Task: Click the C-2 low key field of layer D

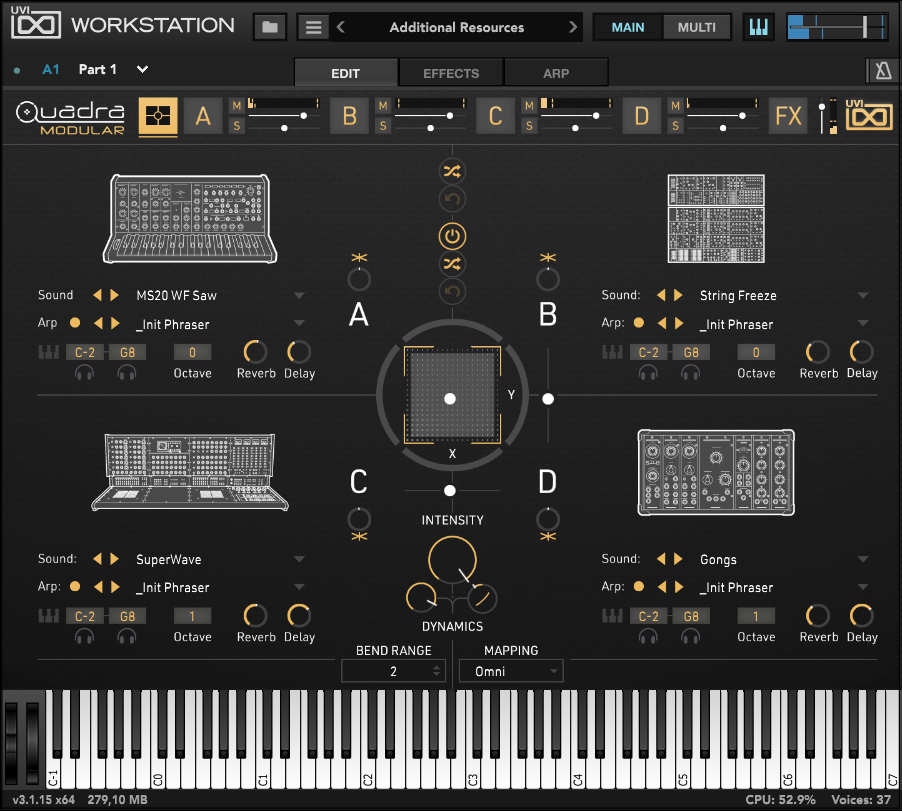Action: point(648,616)
